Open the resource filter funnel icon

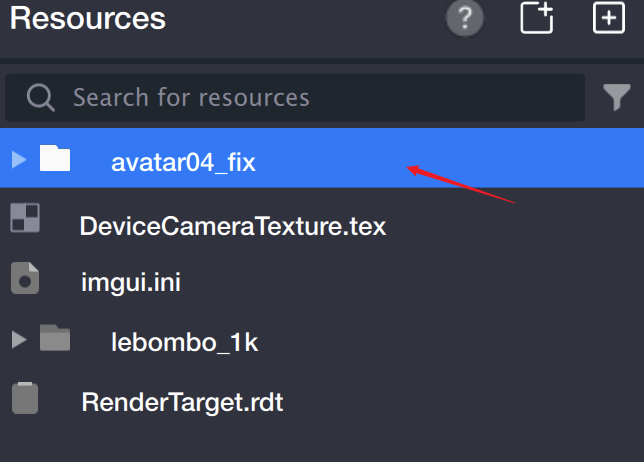(616, 97)
